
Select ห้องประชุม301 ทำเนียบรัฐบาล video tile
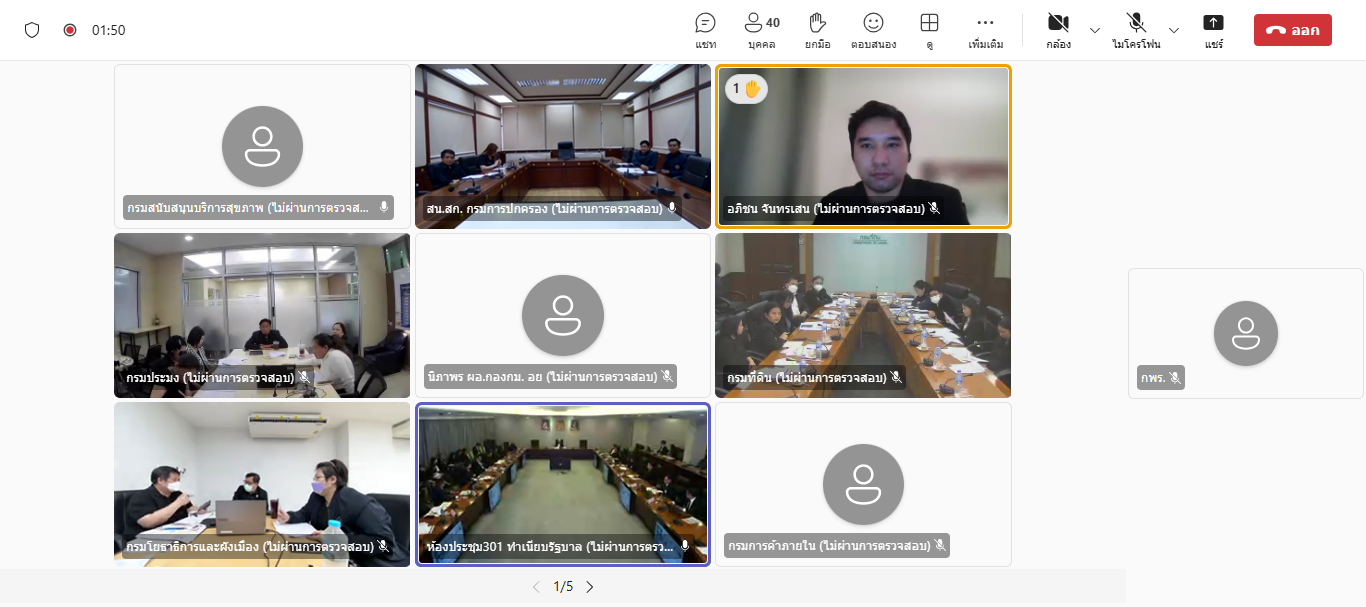562,483
